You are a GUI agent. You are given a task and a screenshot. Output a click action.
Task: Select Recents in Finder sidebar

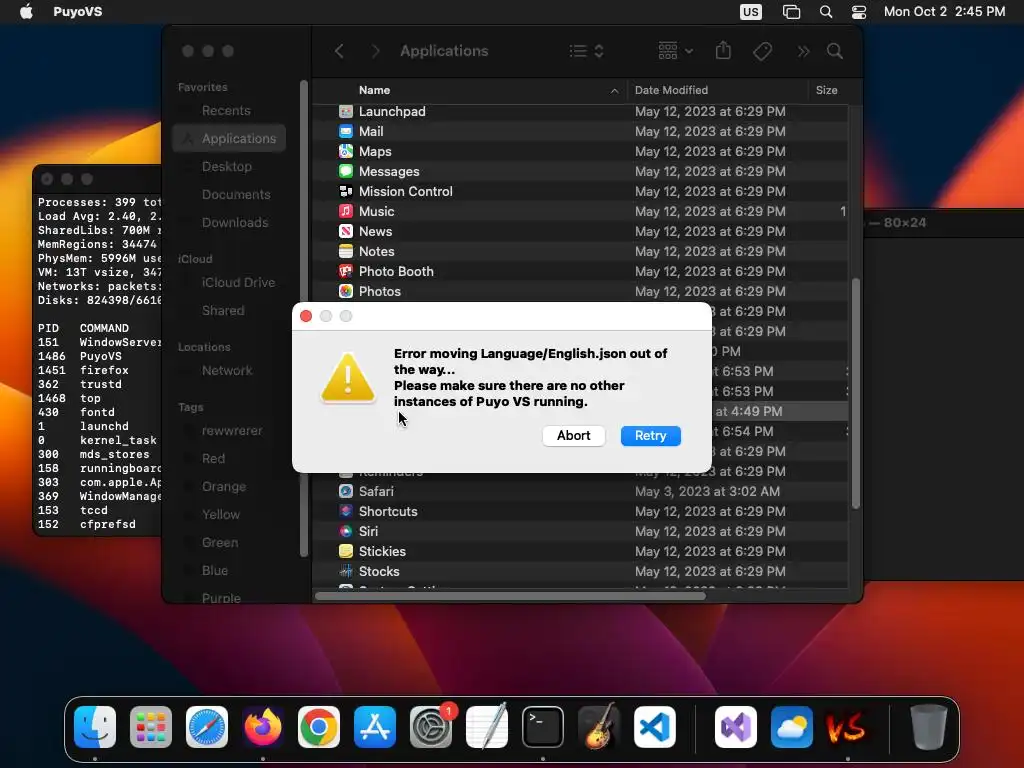tap(226, 110)
